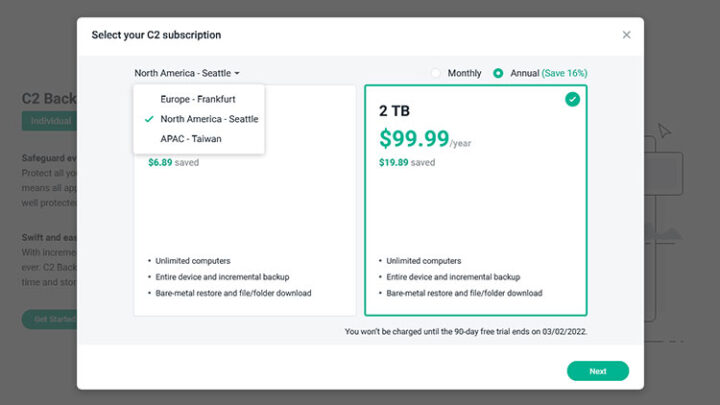Click the 2 TB plan title
The height and width of the screenshot is (405, 720).
click(x=394, y=111)
